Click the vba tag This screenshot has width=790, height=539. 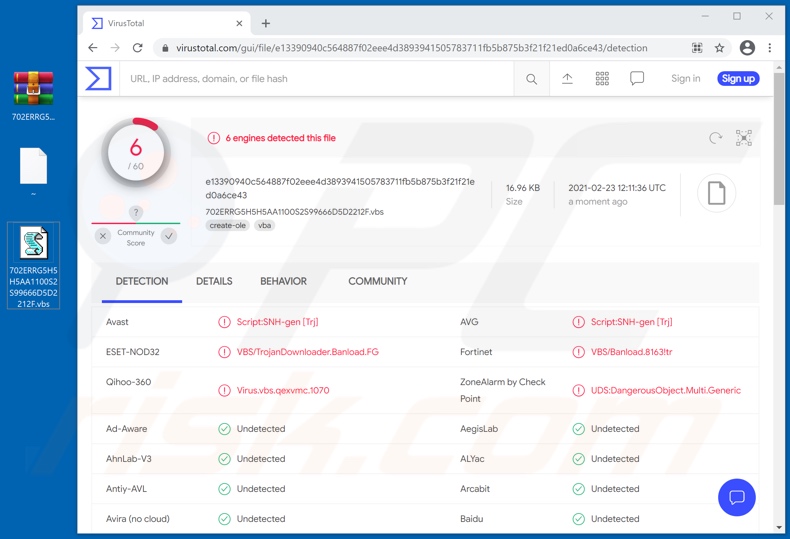(265, 226)
